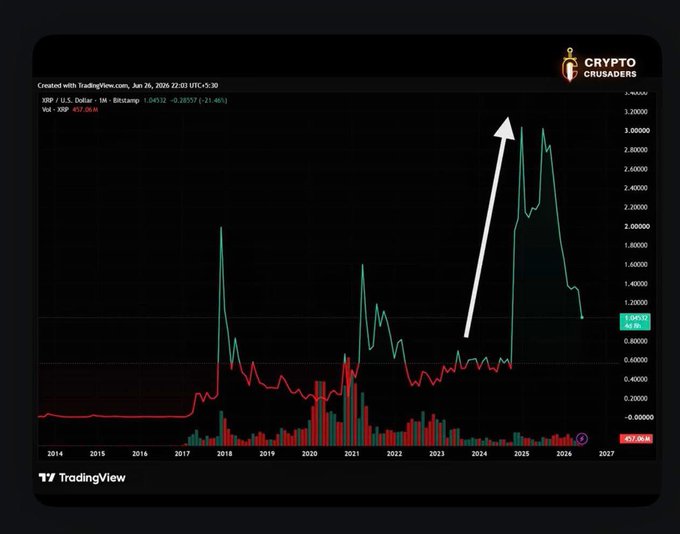Click the 3.00000 price axis label
The width and height of the screenshot is (680, 534).
637,131
